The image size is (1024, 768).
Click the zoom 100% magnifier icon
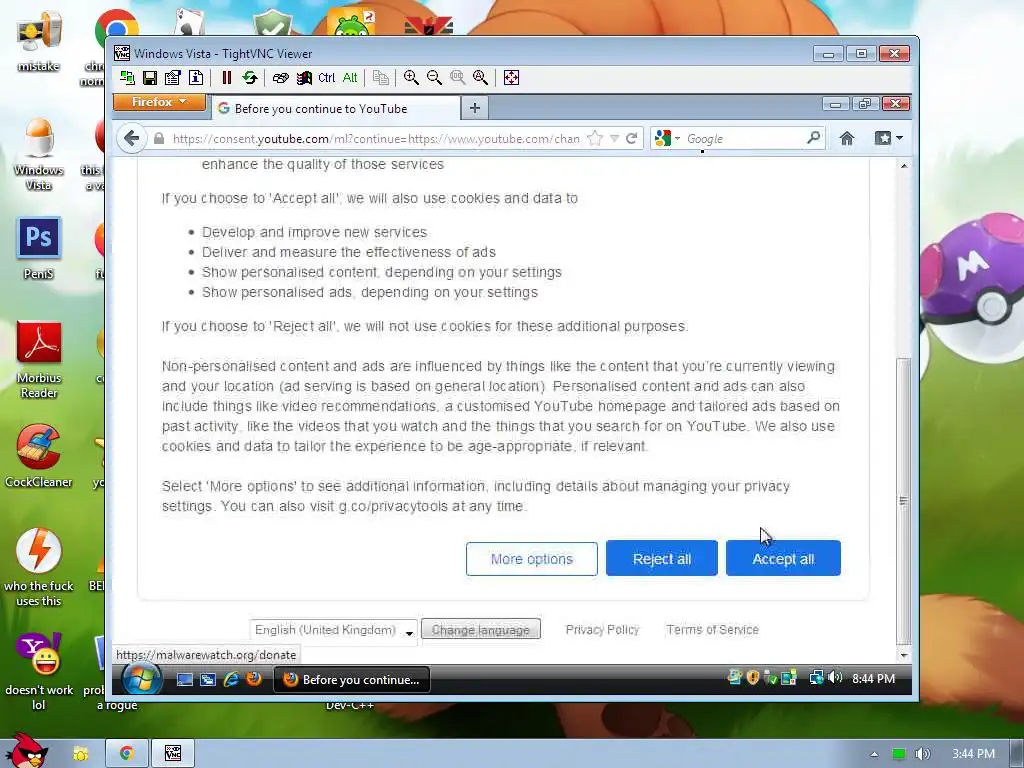click(457, 78)
